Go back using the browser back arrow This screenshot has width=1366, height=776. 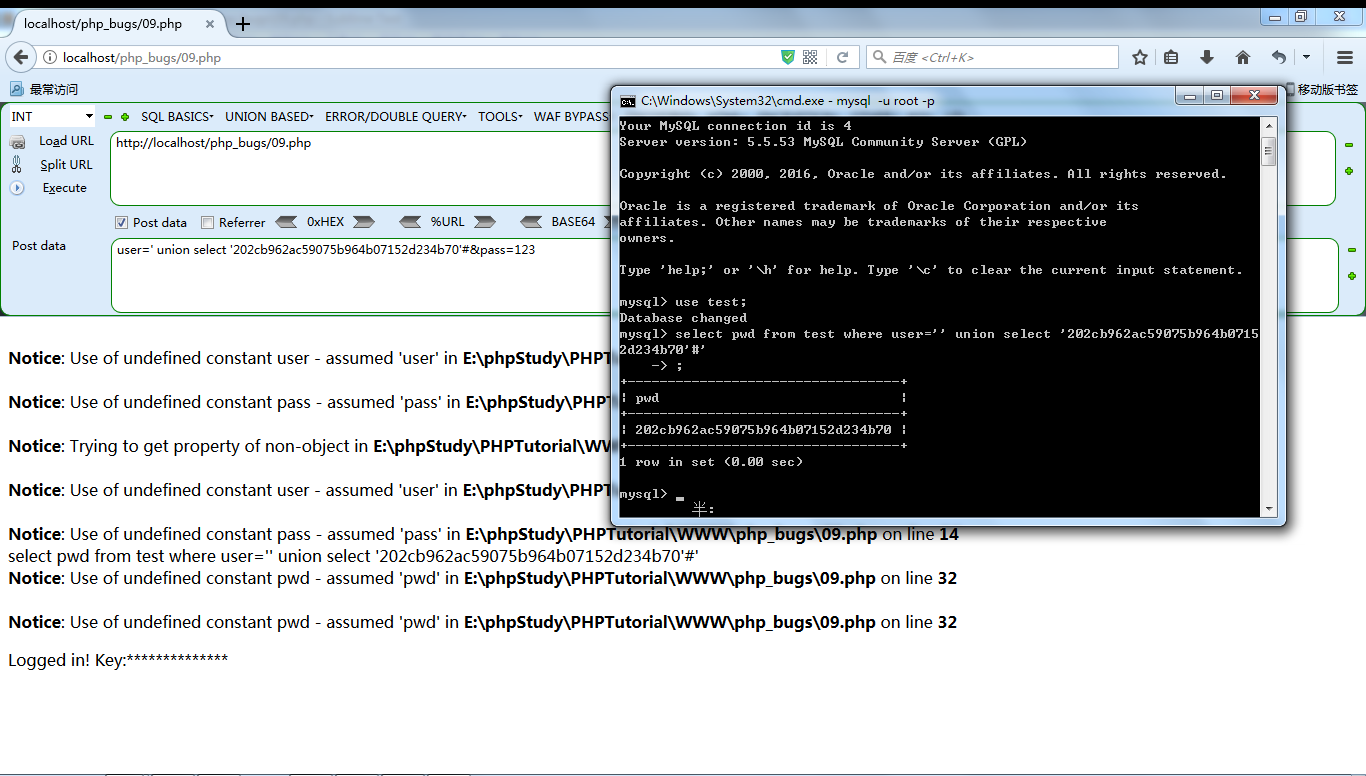tap(20, 57)
